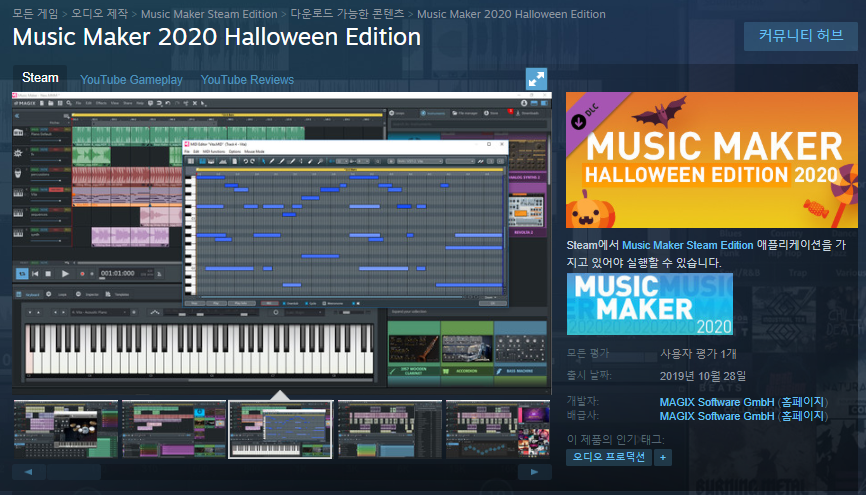Click release date 2019년 10월 28일
866x495 pixels.
[x=703, y=376]
